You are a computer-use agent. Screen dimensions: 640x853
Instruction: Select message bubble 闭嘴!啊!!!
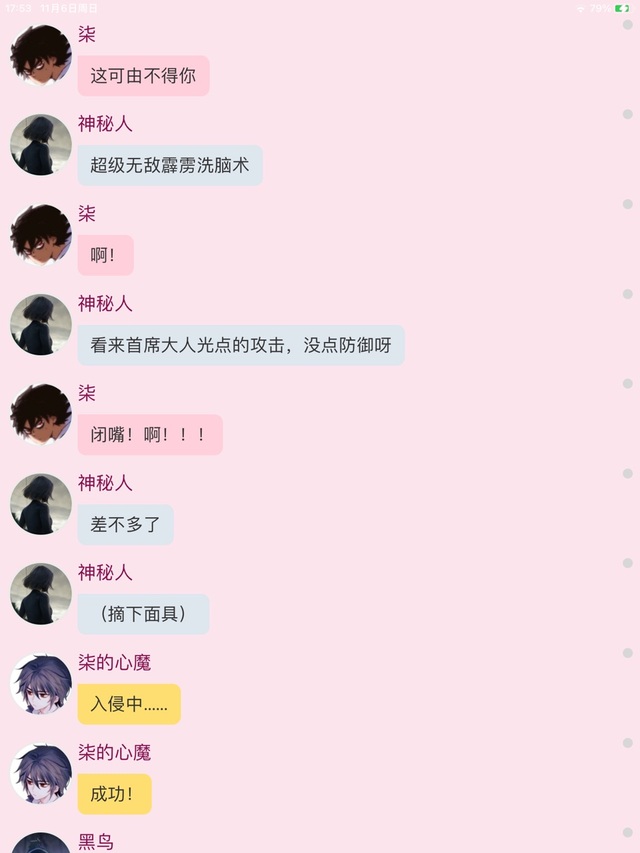[x=150, y=435]
